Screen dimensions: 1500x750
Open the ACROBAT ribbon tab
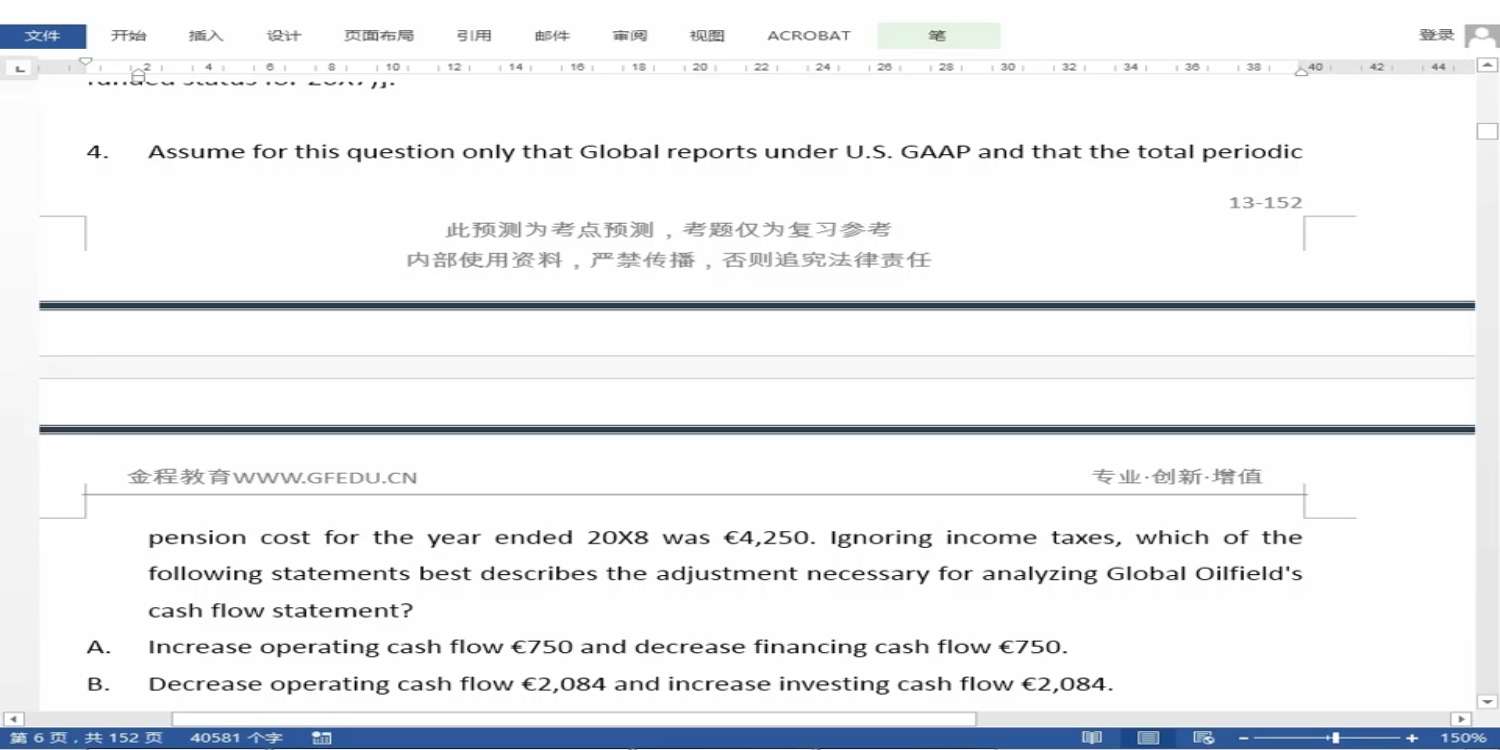[808, 36]
